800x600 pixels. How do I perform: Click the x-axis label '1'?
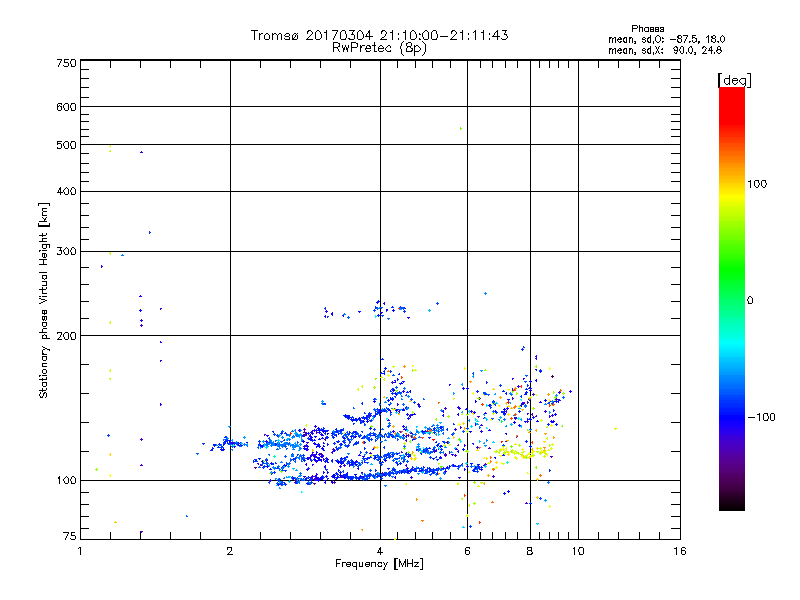[x=80, y=551]
